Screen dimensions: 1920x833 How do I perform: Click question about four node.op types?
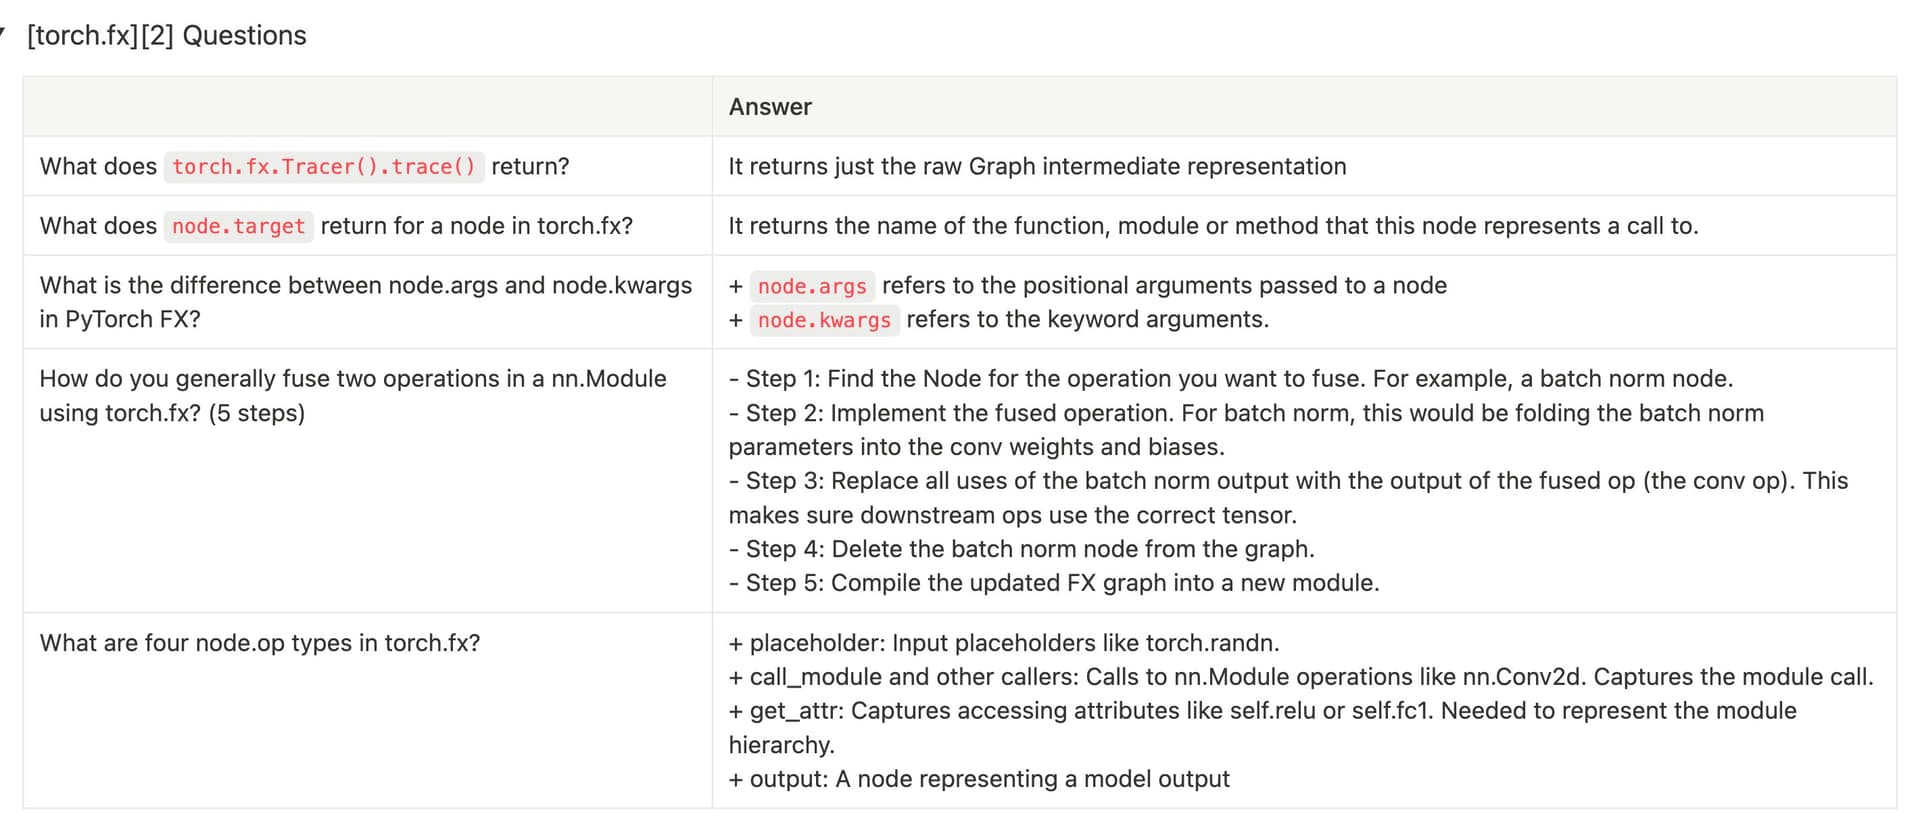tap(260, 643)
